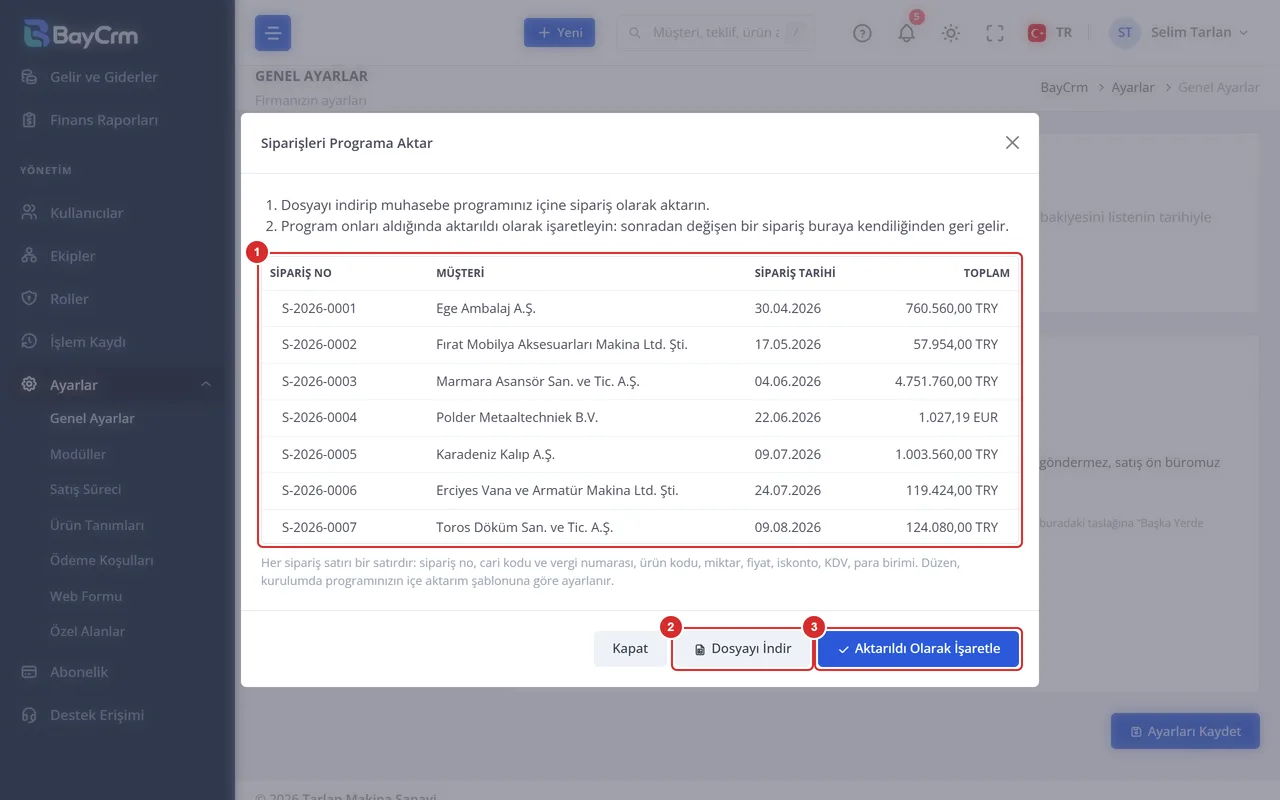1280x800 pixels.
Task: Open the notifications bell icon
Action: point(906,33)
